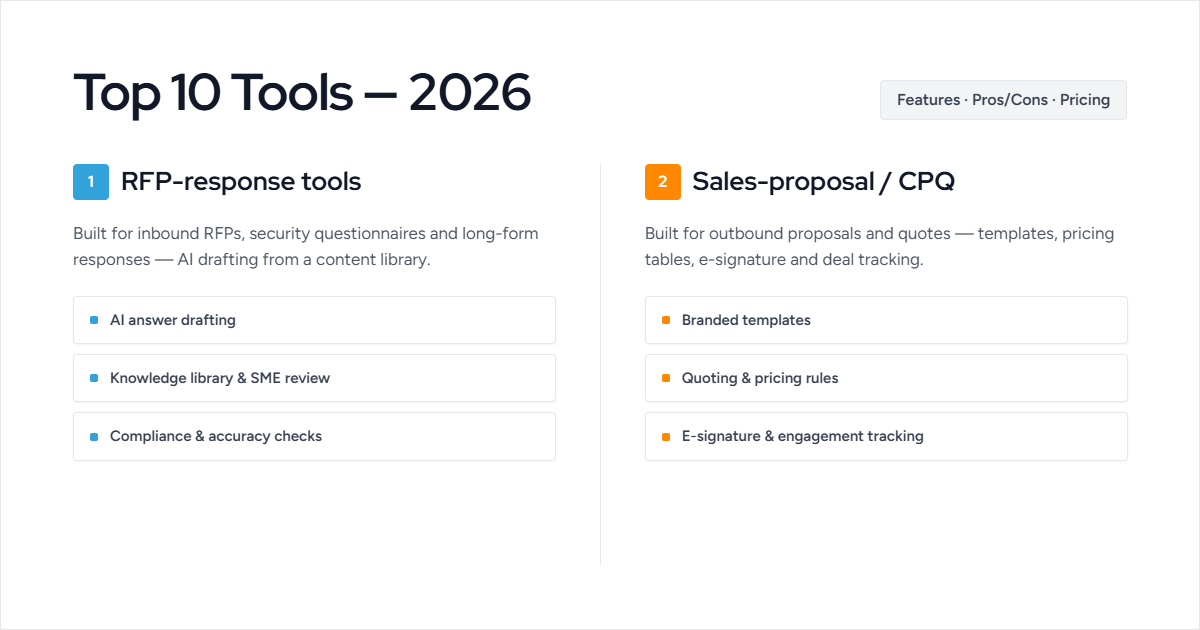The image size is (1200, 630).
Task: Click the blue bullet beside AI answer drafting
Action: 94,320
